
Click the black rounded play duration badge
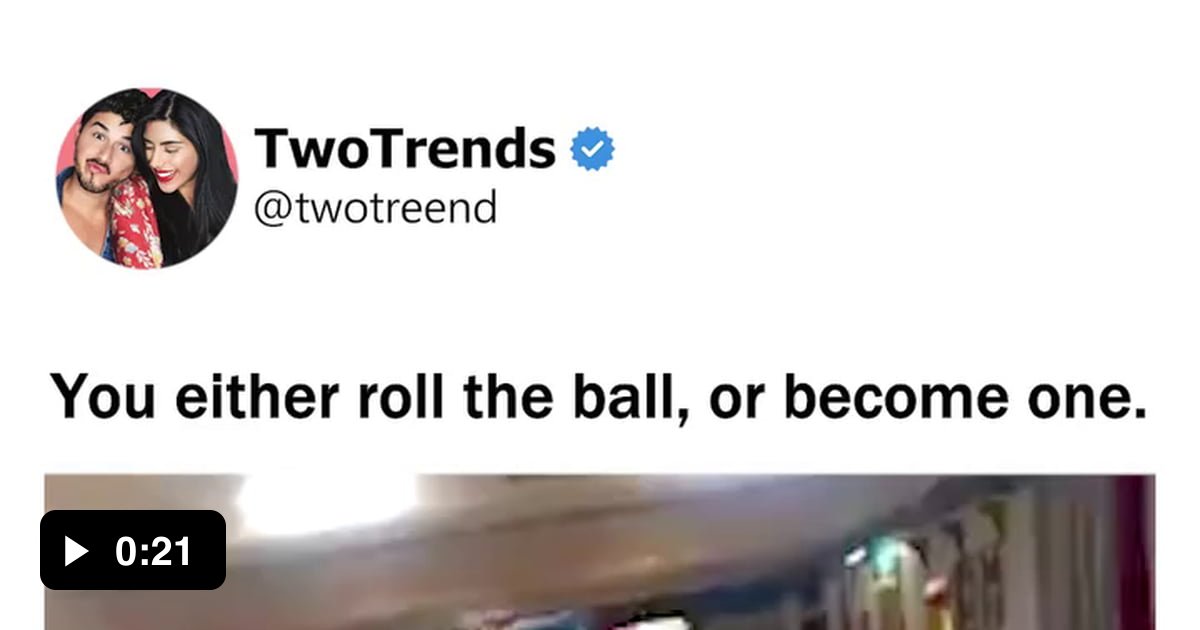133,550
